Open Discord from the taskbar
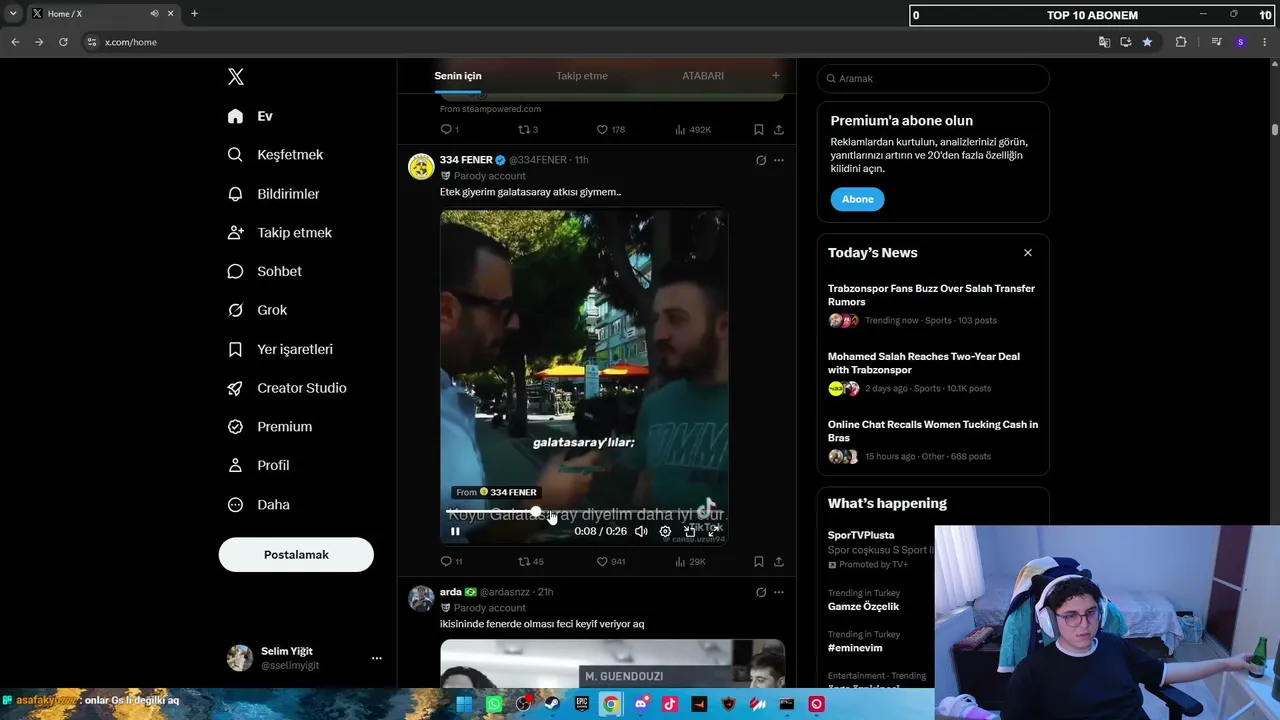 pyautogui.click(x=641, y=704)
